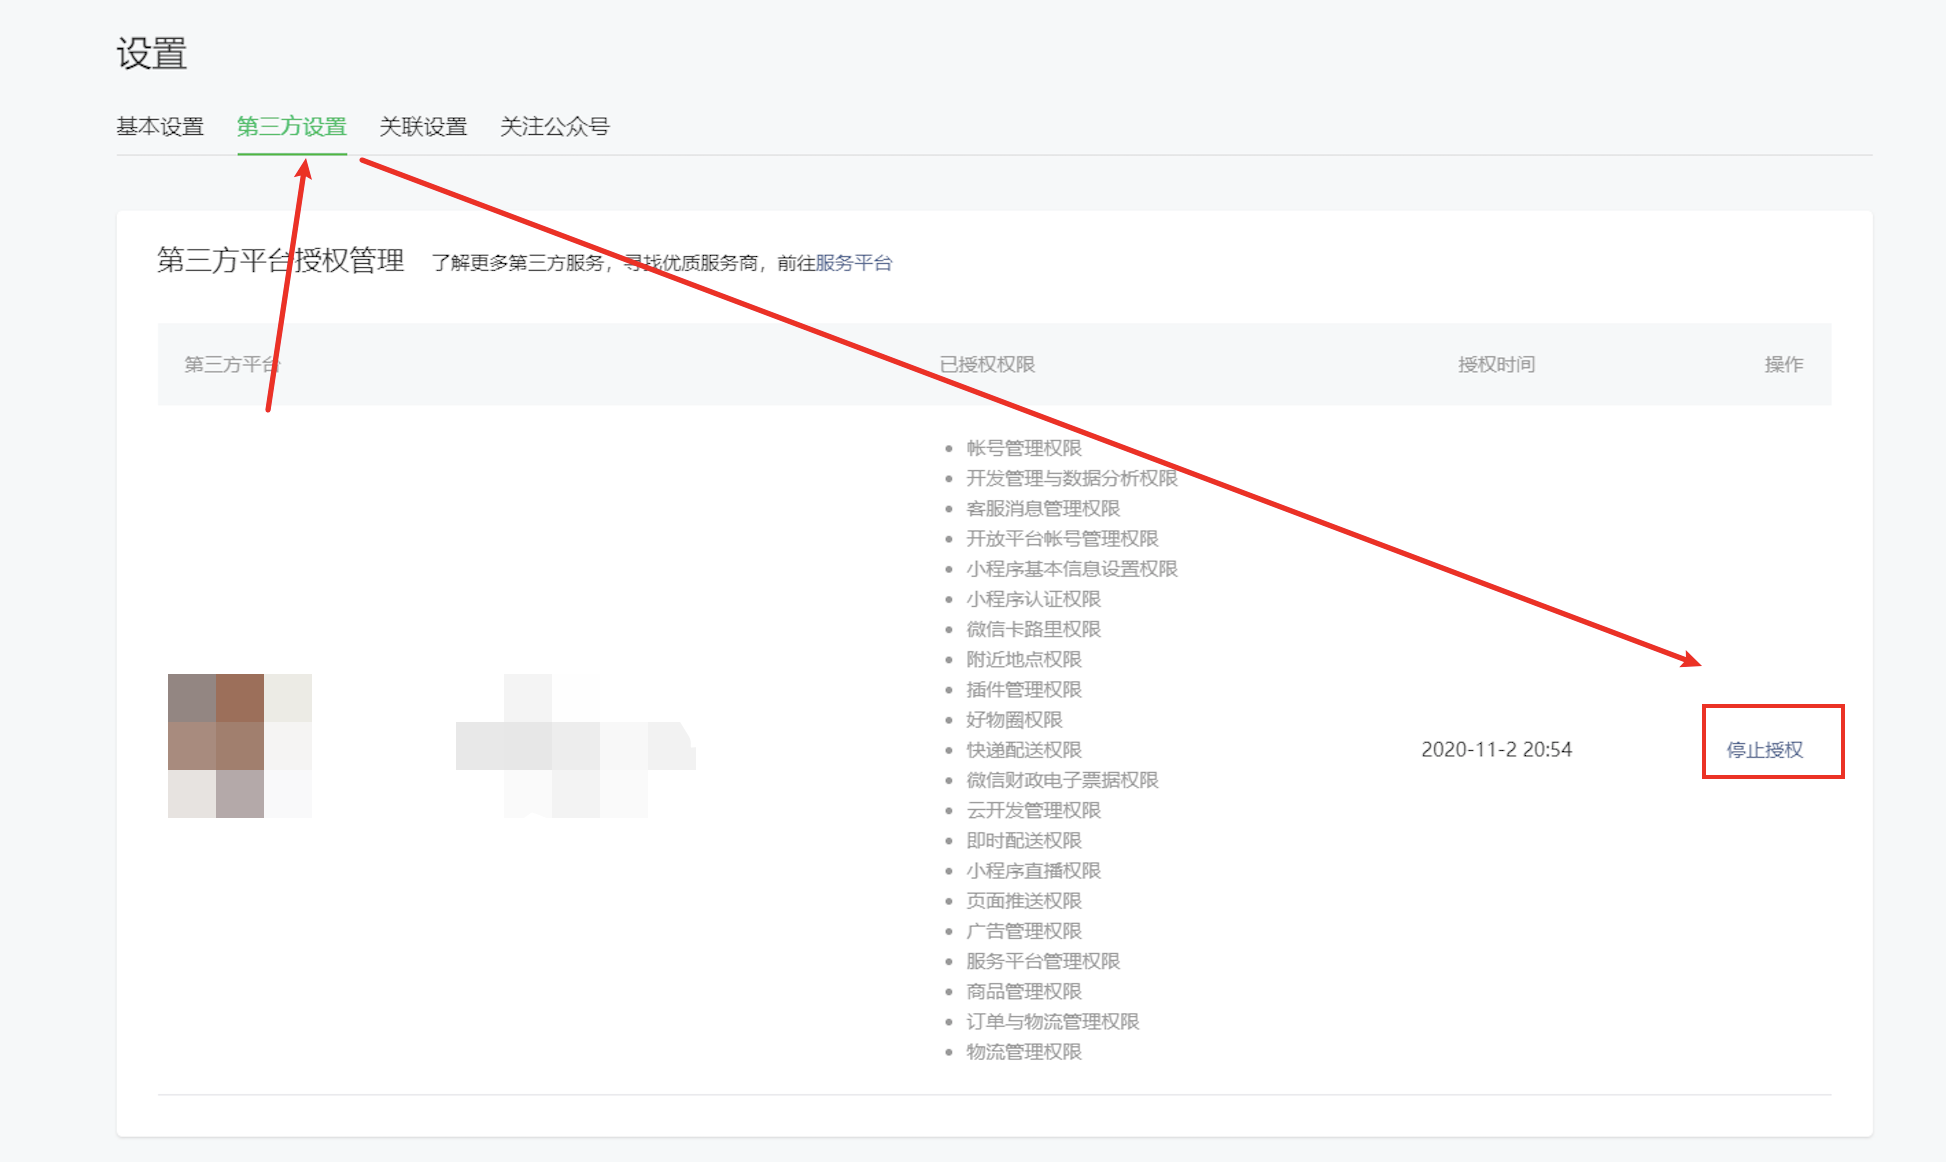The width and height of the screenshot is (1946, 1162).
Task: Click the 小程序直播权限 permission item
Action: tap(1033, 871)
